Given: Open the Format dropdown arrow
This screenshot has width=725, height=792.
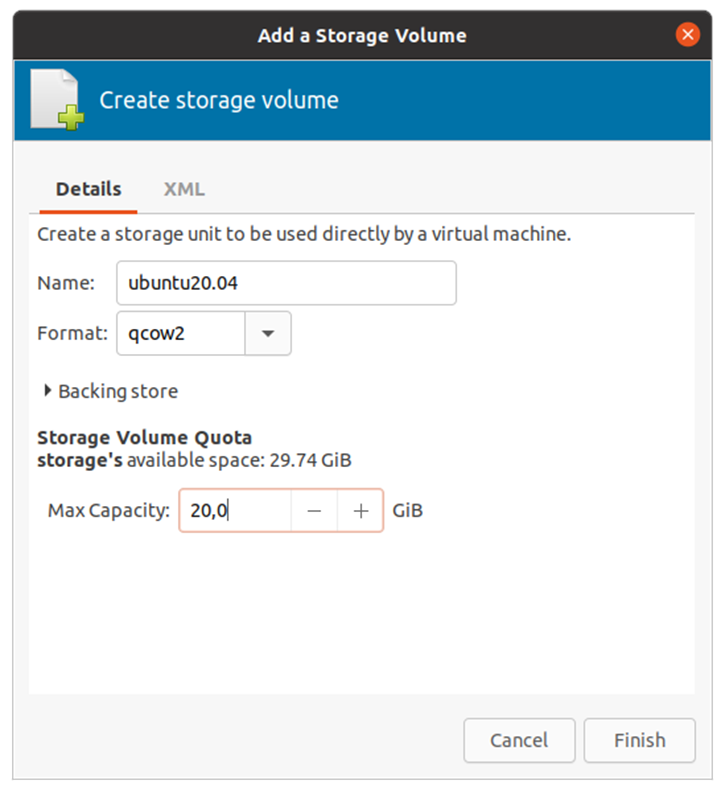Looking at the screenshot, I should [268, 334].
